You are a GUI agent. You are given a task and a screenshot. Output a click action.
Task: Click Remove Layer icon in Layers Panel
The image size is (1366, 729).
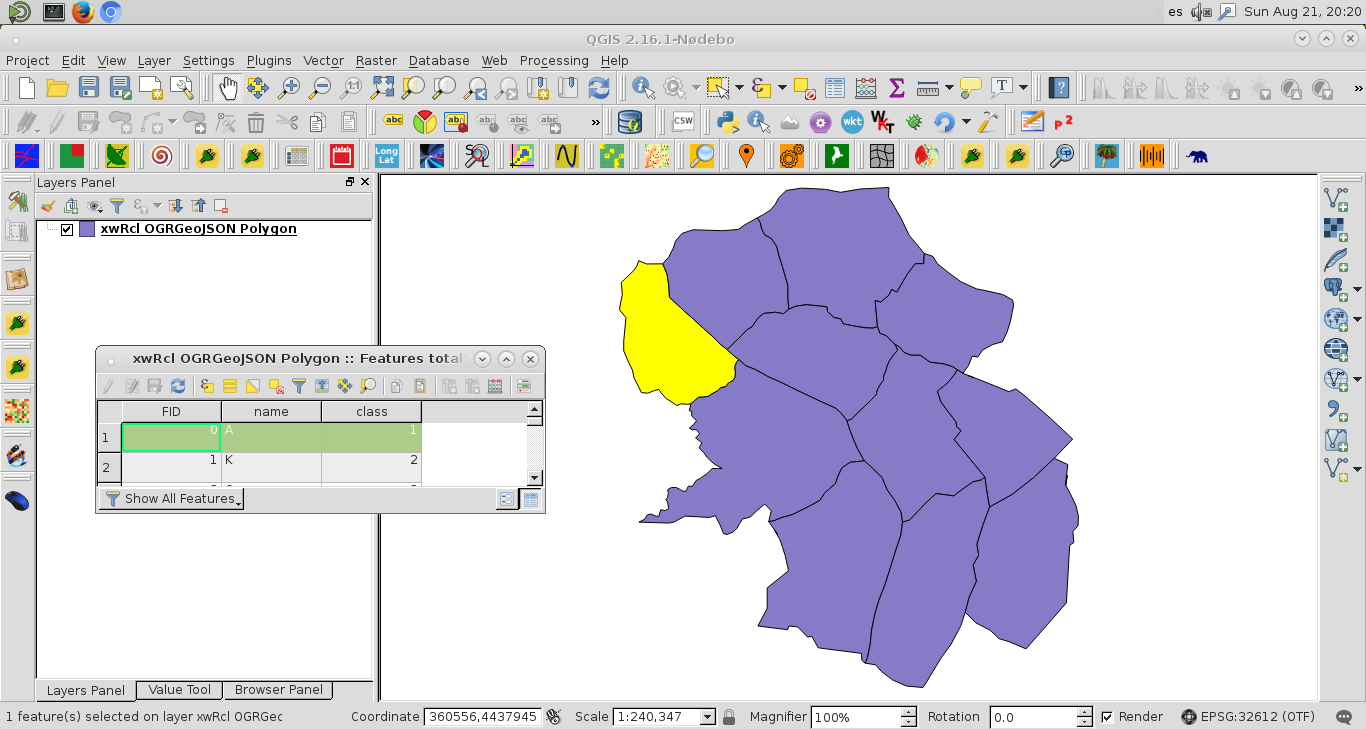point(221,206)
